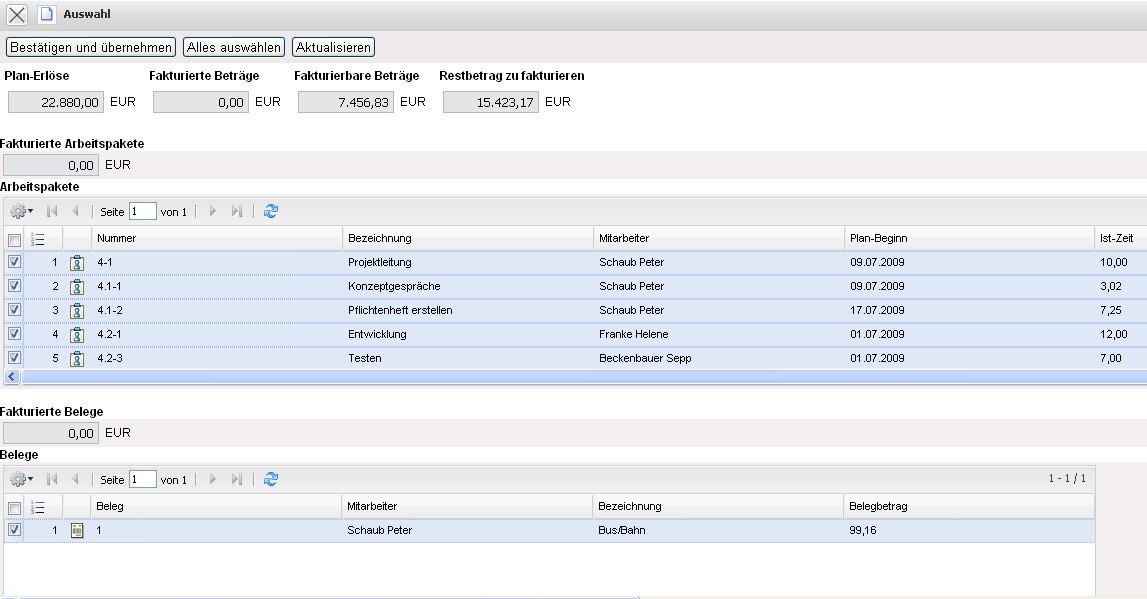Viewport: 1147px width, 599px height.
Task: Click Alles auswählen button
Action: (234, 47)
